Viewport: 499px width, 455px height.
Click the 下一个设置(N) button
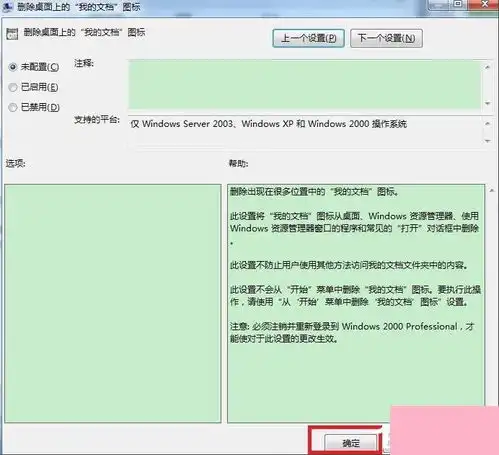(386, 38)
